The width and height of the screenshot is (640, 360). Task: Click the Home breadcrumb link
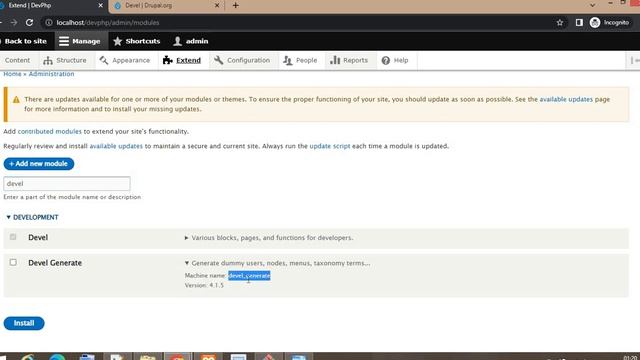tap(12, 74)
